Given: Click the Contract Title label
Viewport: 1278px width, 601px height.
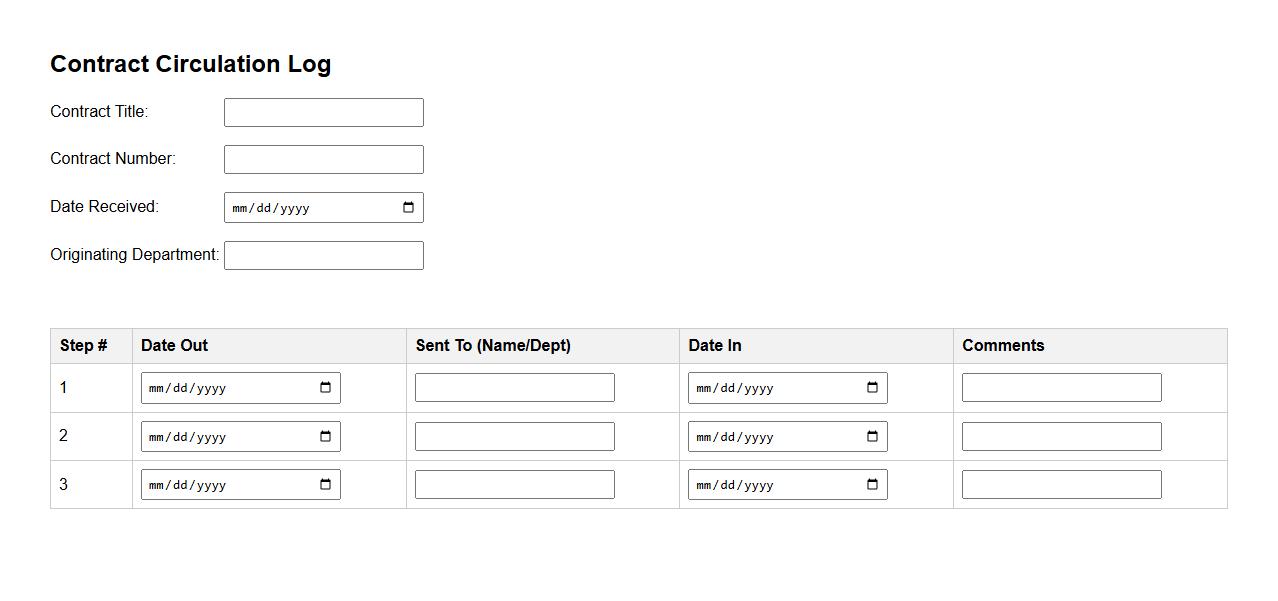Looking at the screenshot, I should (x=99, y=112).
